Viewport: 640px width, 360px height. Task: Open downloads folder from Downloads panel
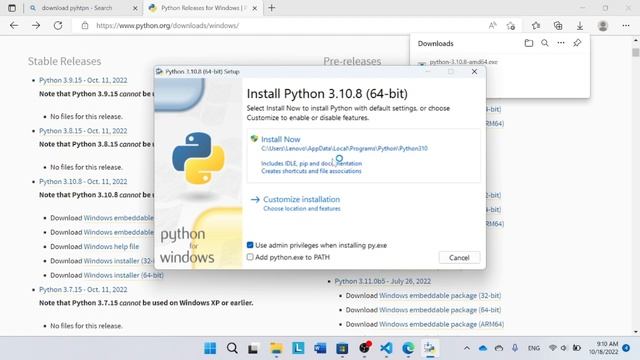[x=529, y=43]
